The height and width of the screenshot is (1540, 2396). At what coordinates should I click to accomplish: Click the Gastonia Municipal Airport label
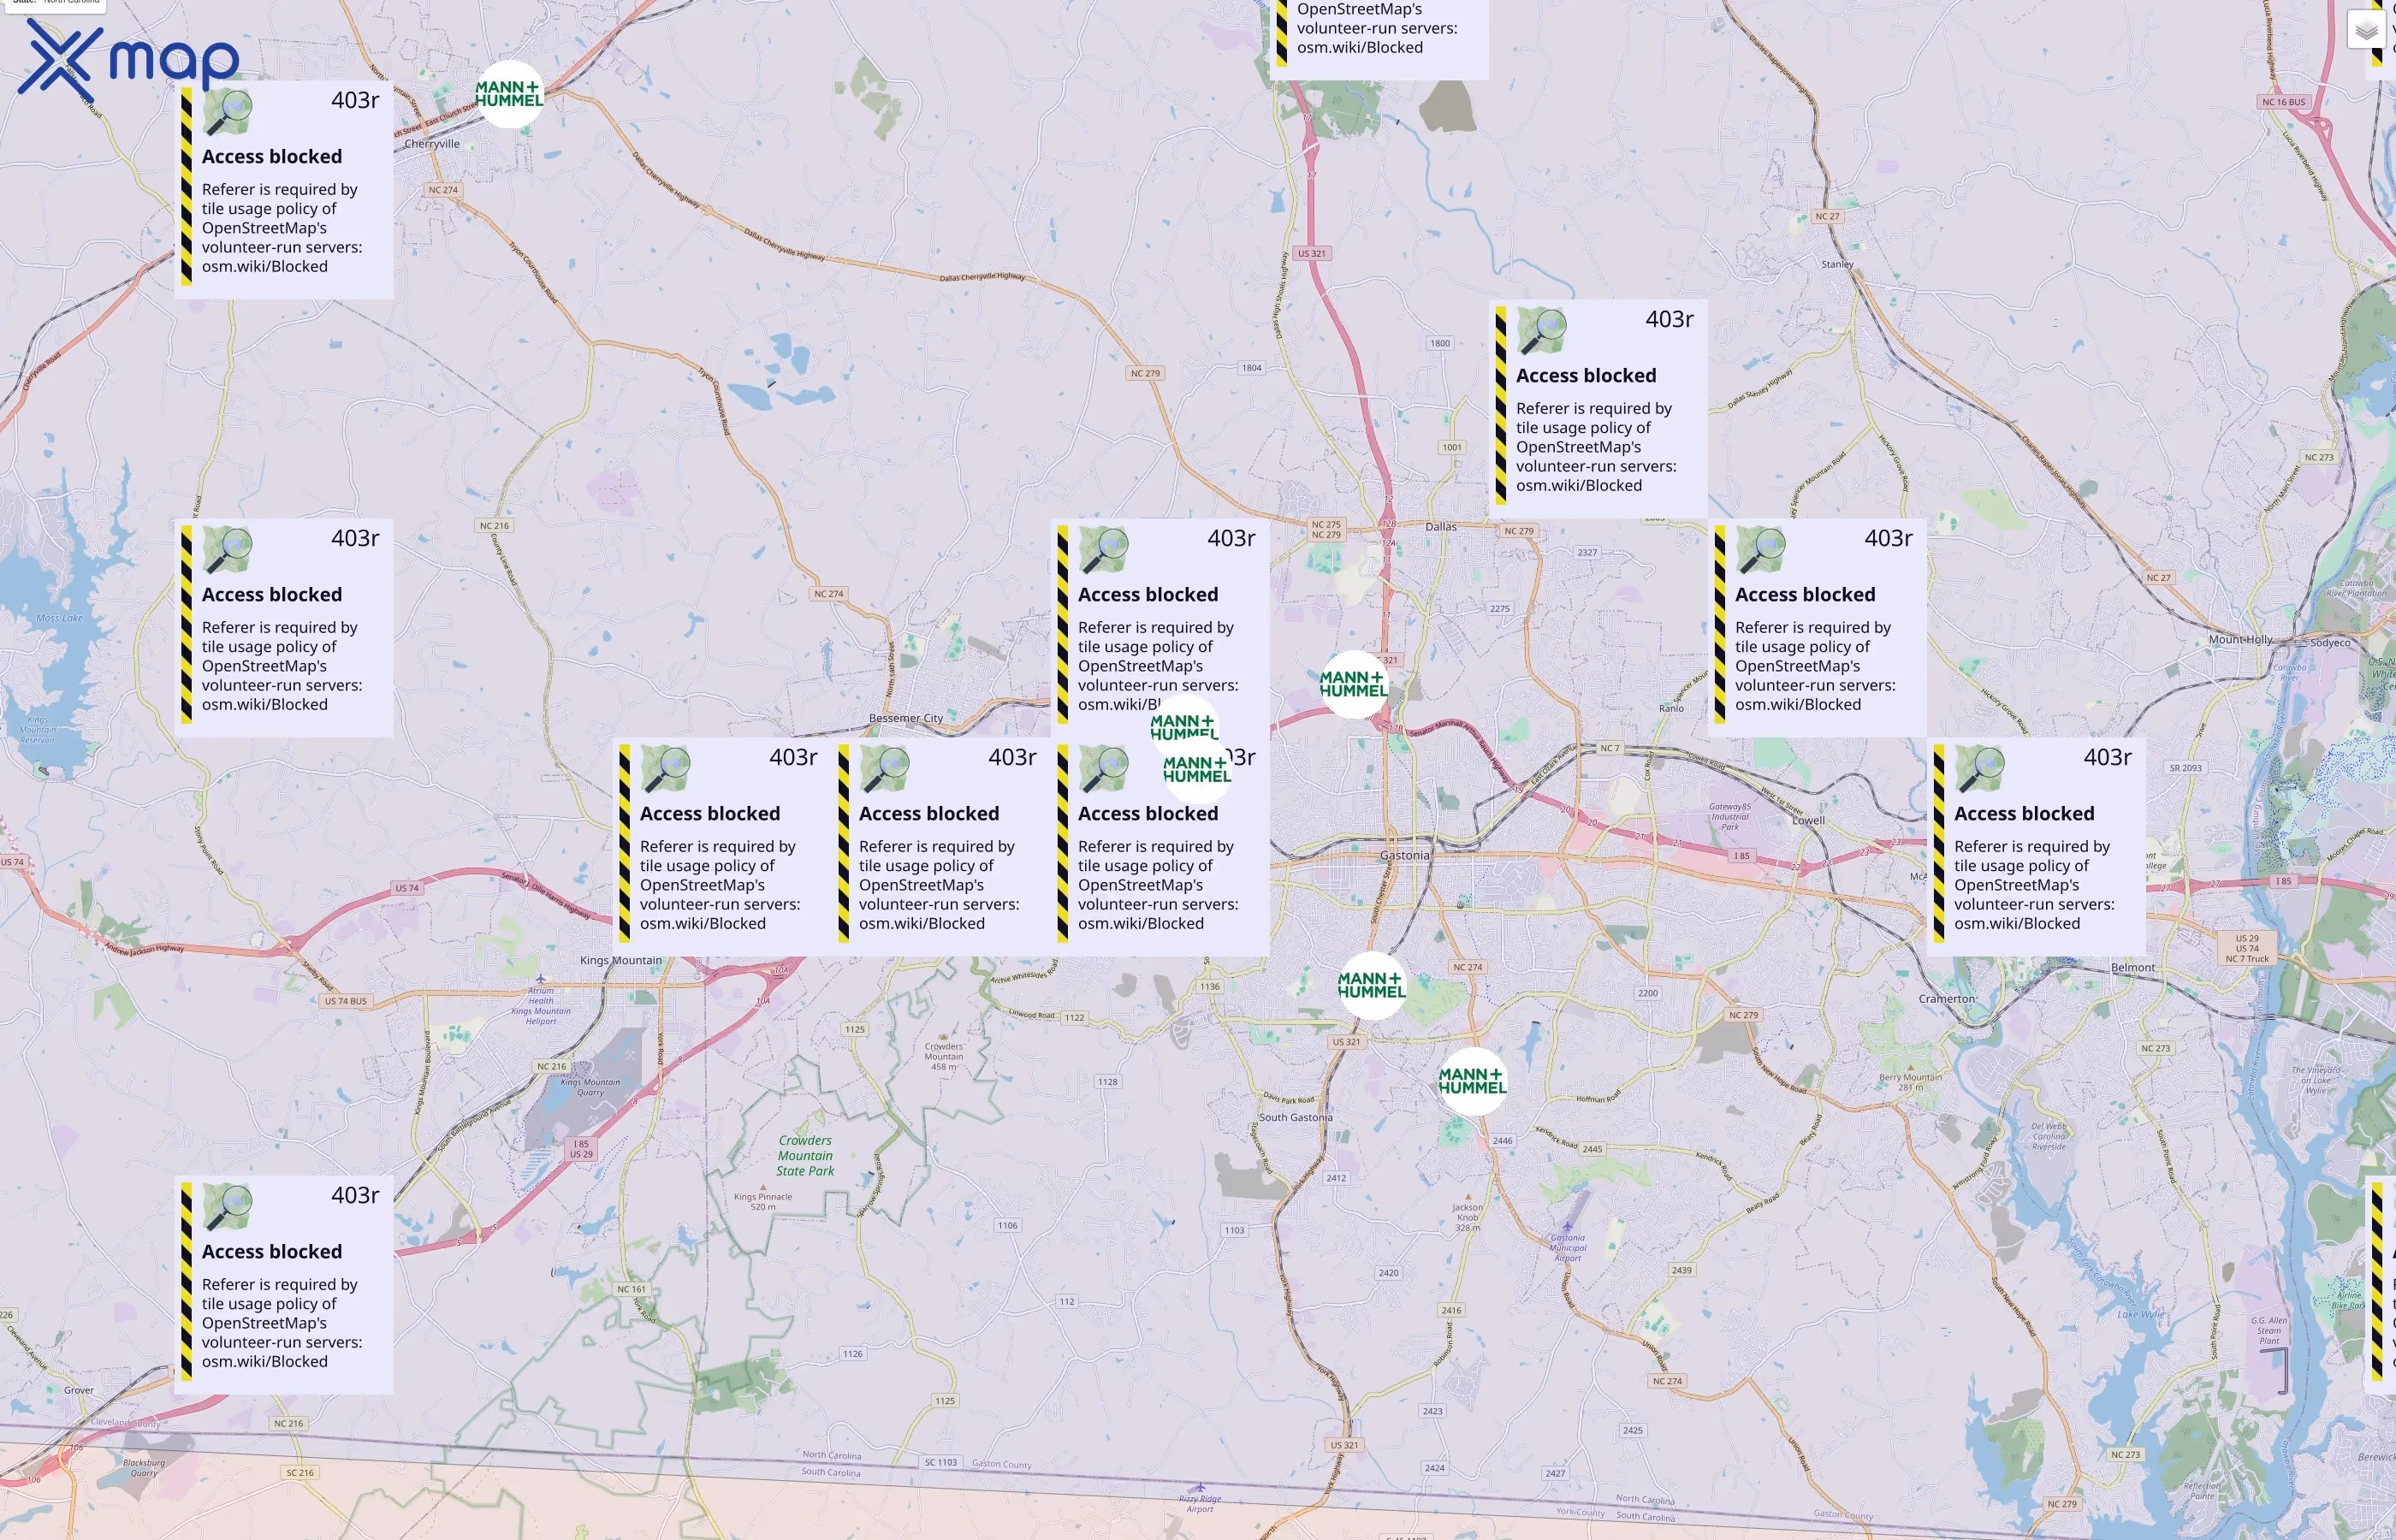click(1567, 1247)
